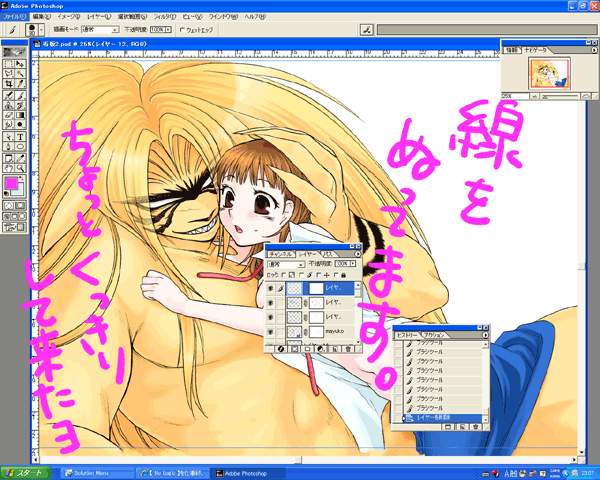Screen dimensions: 600x480
Task: Select the Paintbrush tool in toolbox
Action: coord(20,95)
